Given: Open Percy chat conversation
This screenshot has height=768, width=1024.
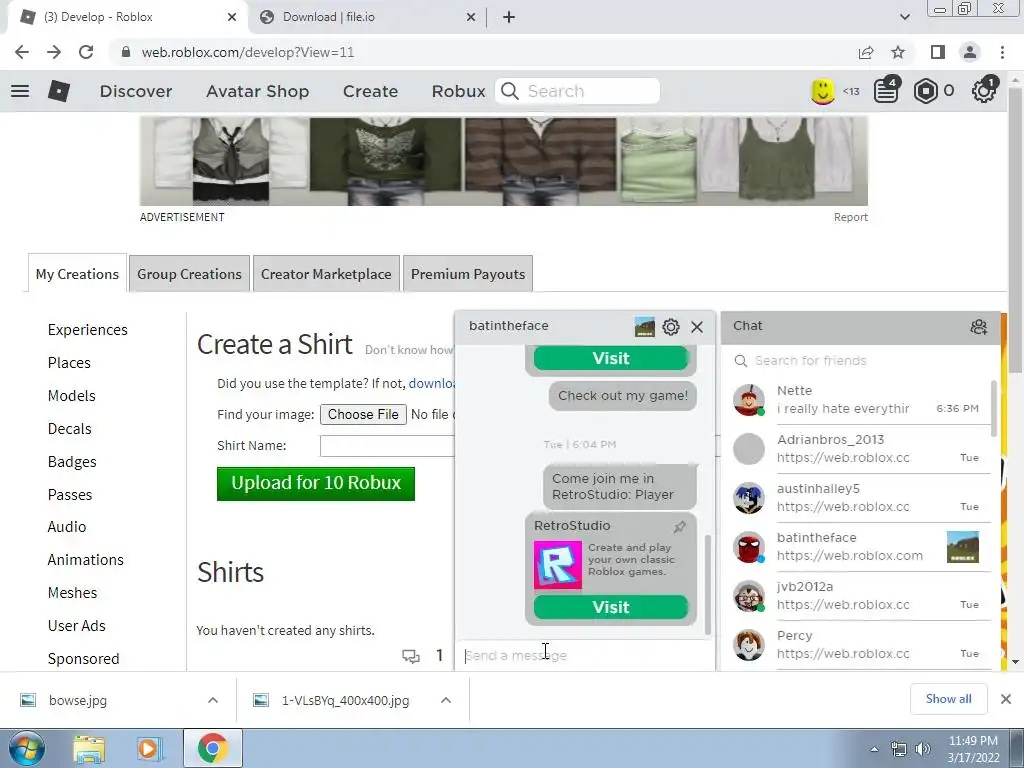Looking at the screenshot, I should coord(859,645).
